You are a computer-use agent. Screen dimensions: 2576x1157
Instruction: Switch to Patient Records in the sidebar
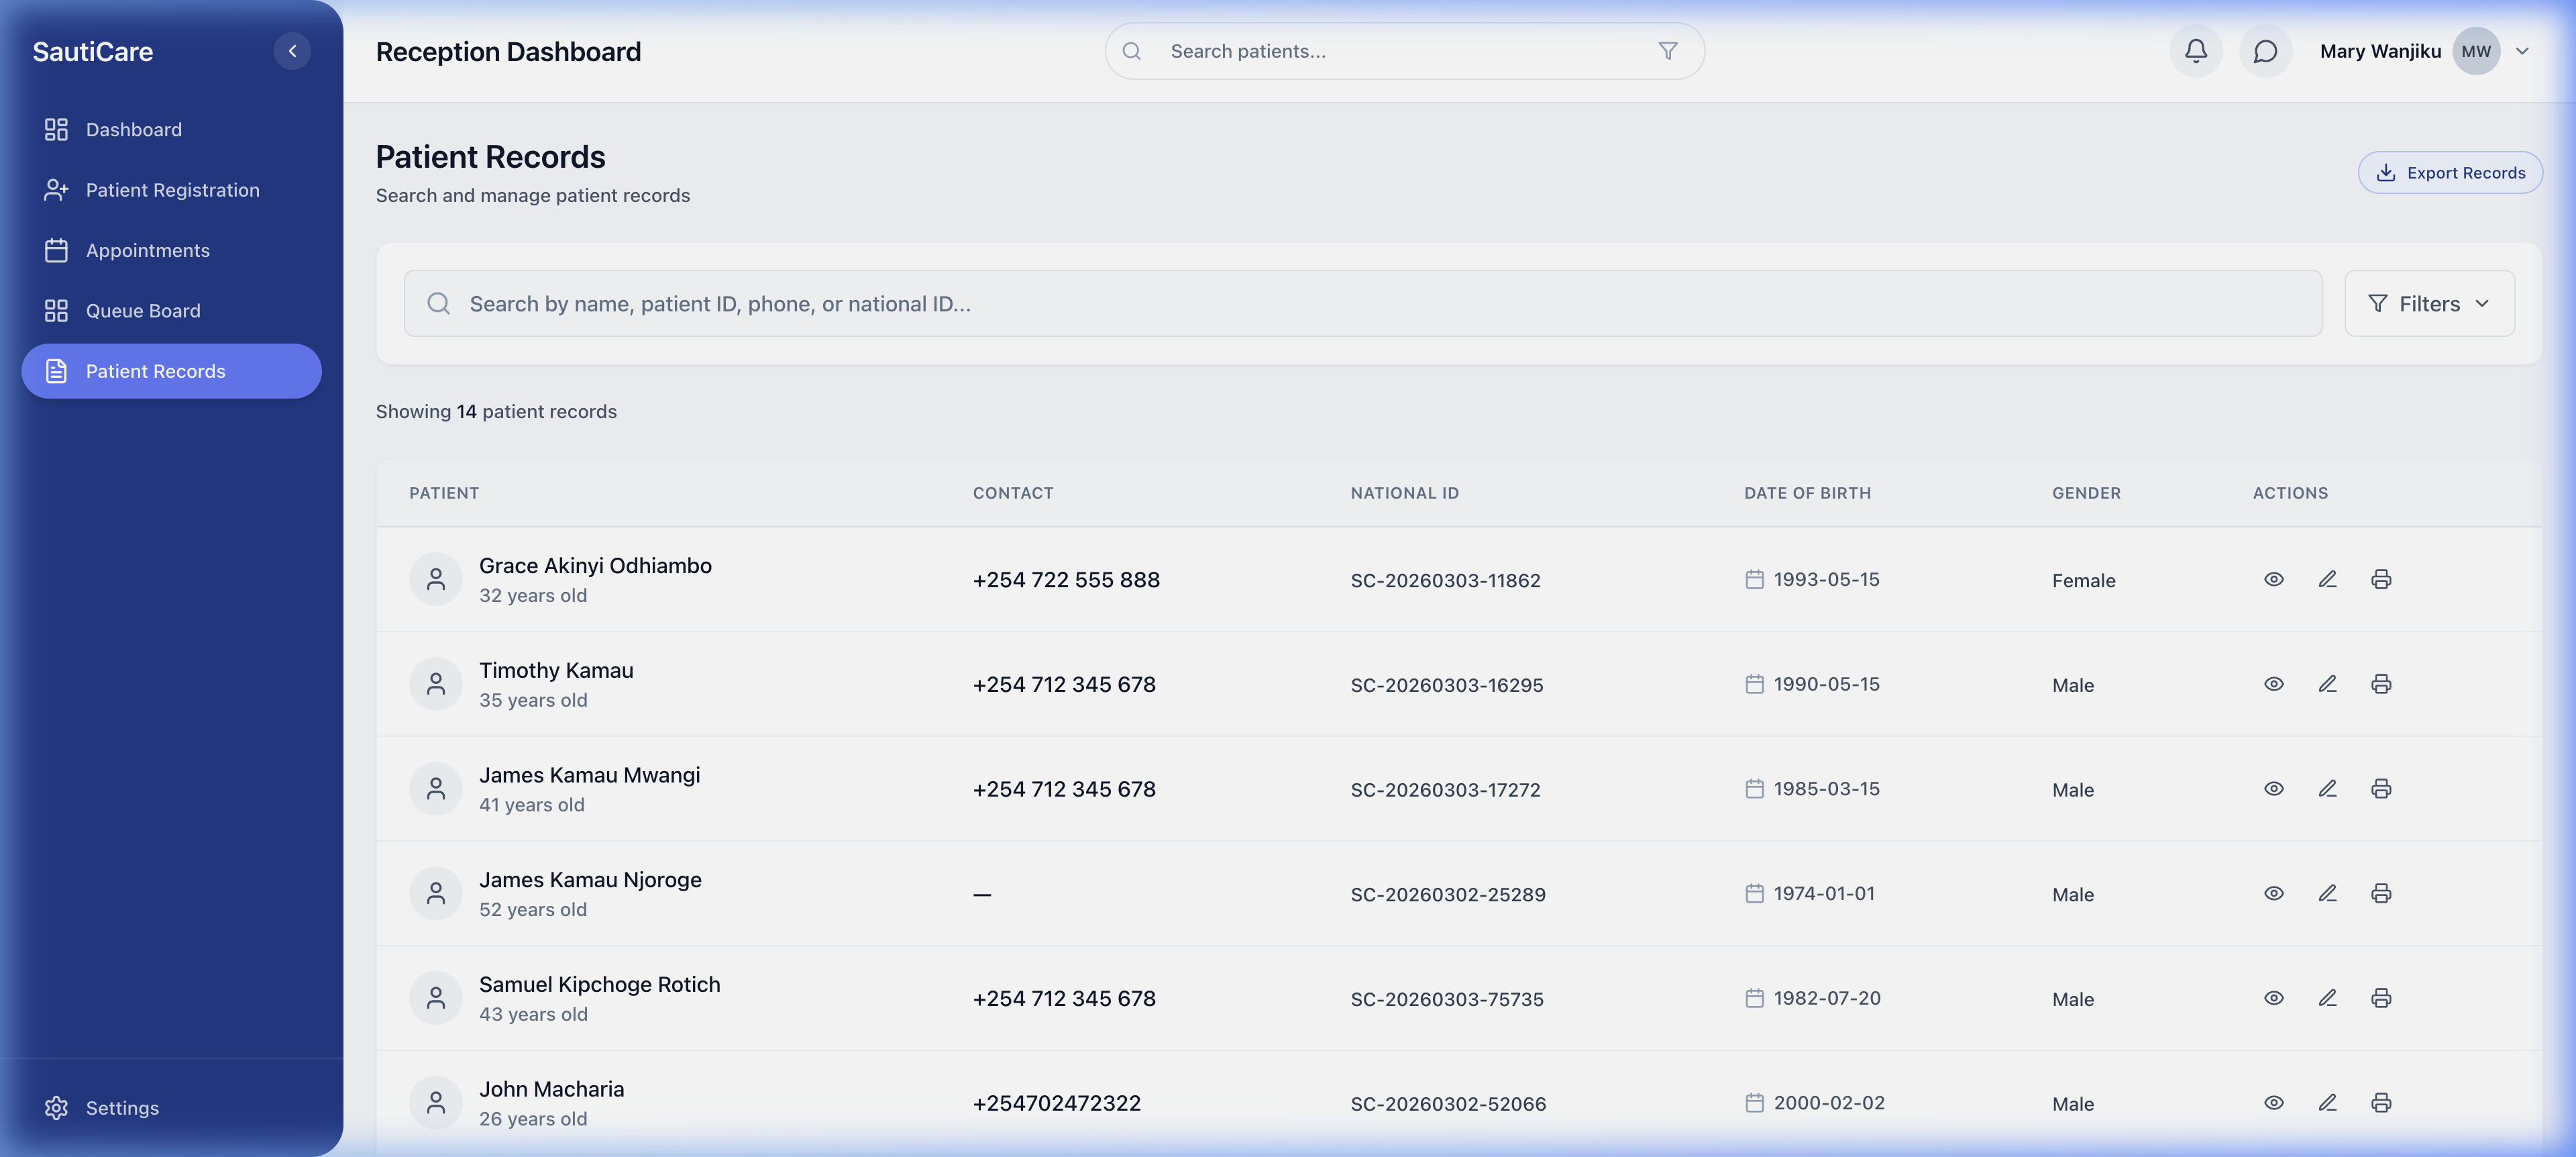pyautogui.click(x=155, y=371)
